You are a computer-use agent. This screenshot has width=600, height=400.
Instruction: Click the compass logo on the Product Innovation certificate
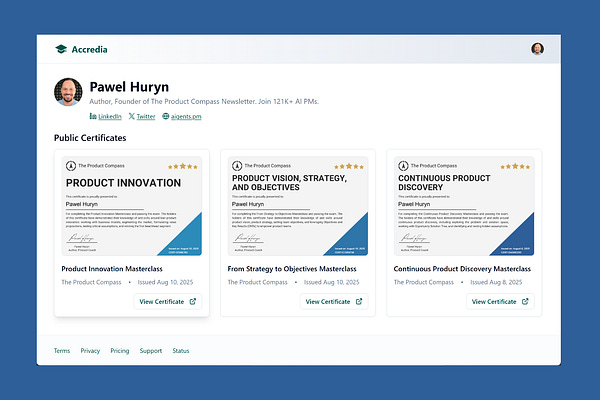pyautogui.click(x=71, y=166)
